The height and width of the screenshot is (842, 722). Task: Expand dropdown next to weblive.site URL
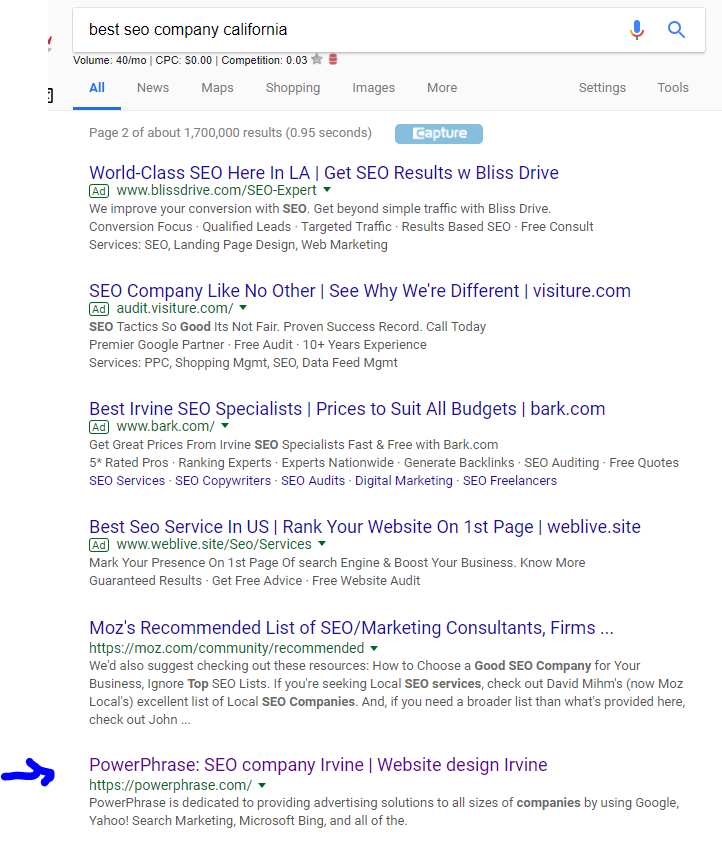click(322, 543)
